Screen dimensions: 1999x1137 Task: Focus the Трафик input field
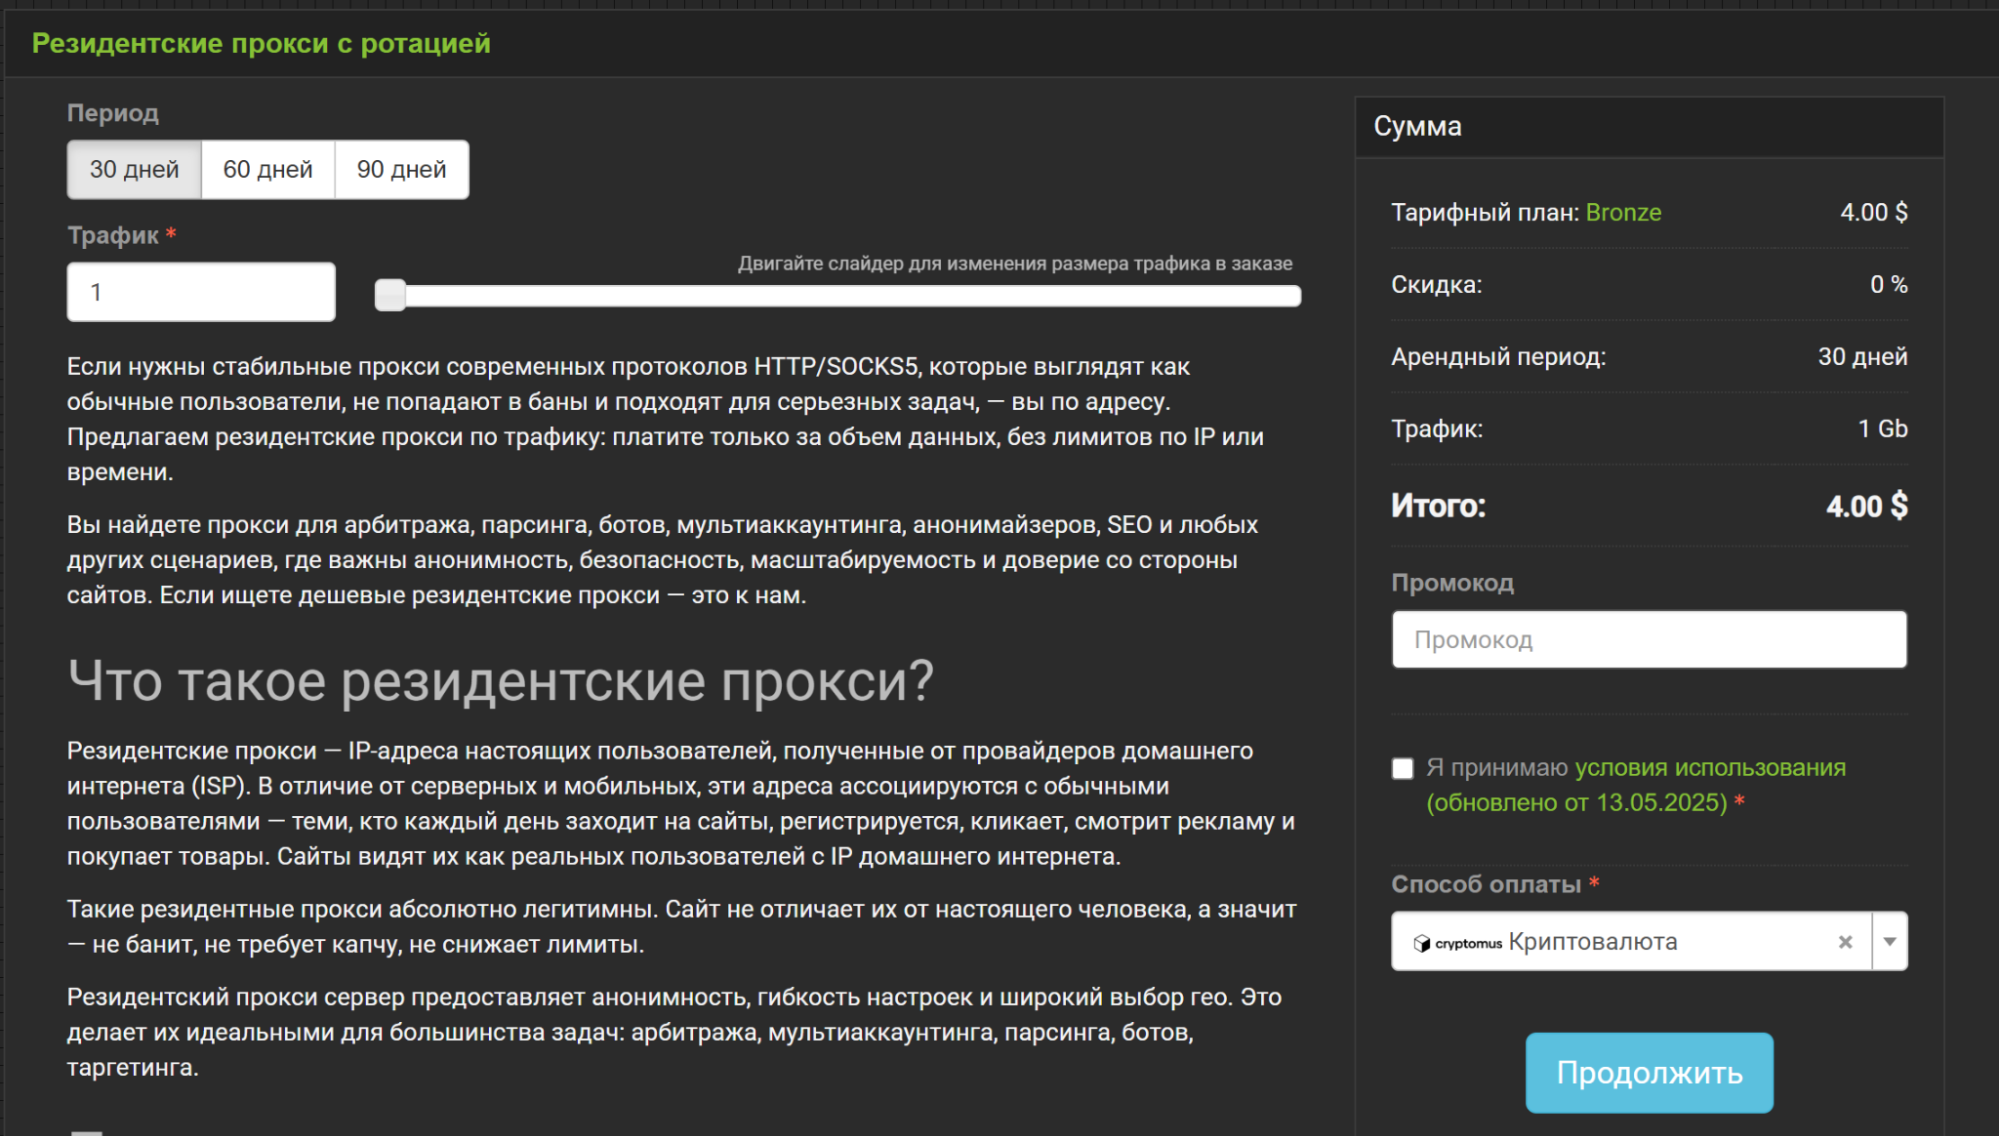click(199, 291)
